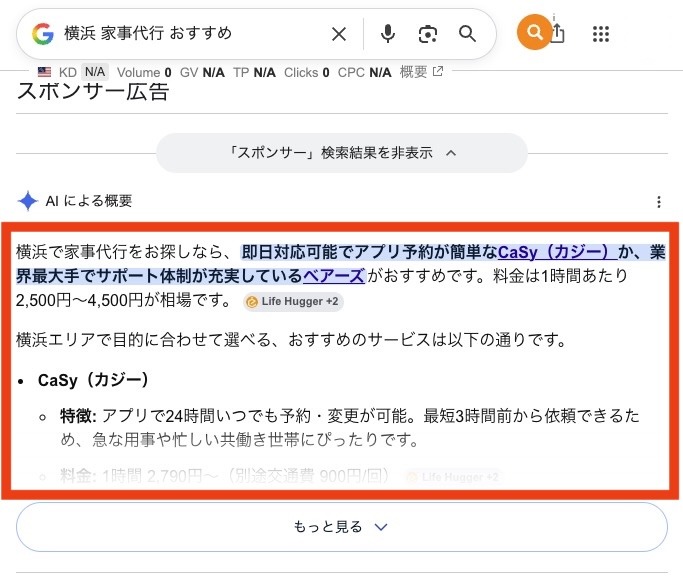Click the TP N/A metric
The image size is (683, 583).
(254, 72)
